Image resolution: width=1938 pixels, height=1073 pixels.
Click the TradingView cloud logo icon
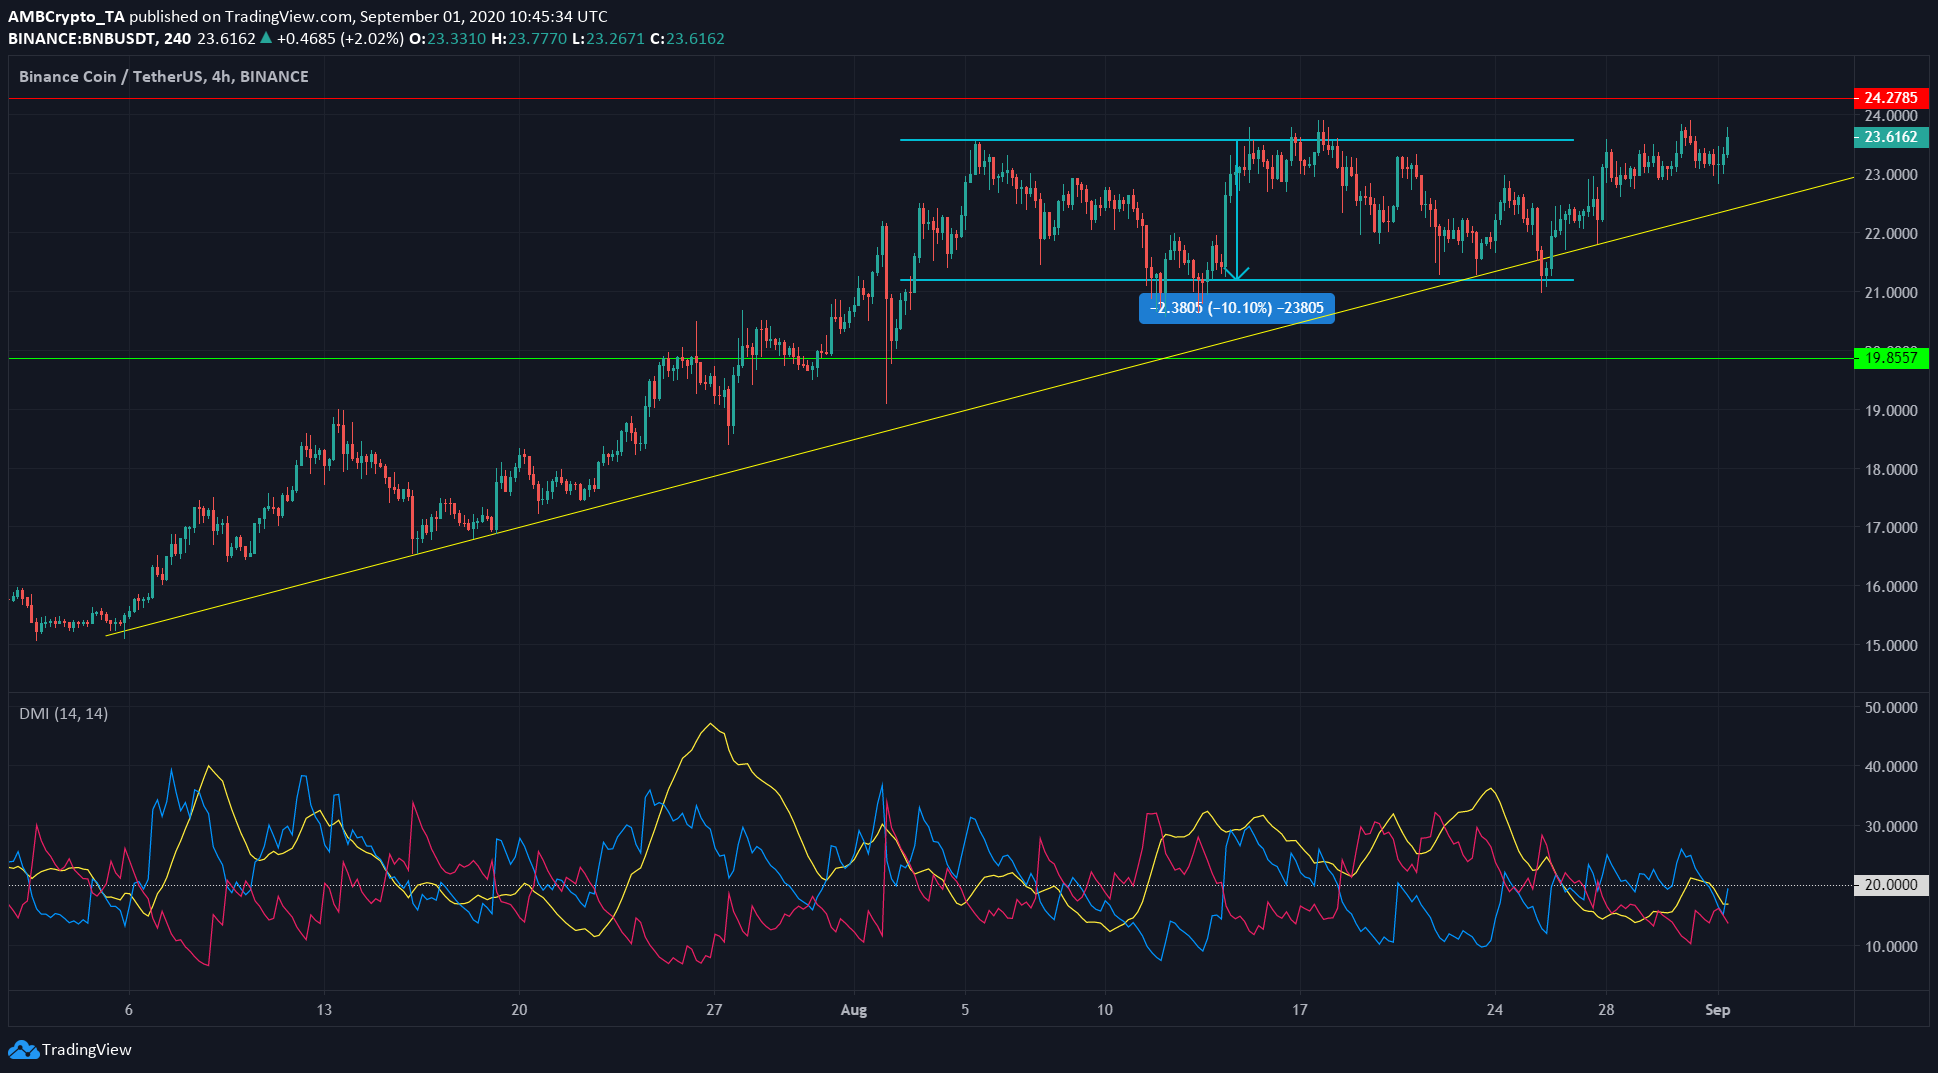pyautogui.click(x=23, y=1049)
